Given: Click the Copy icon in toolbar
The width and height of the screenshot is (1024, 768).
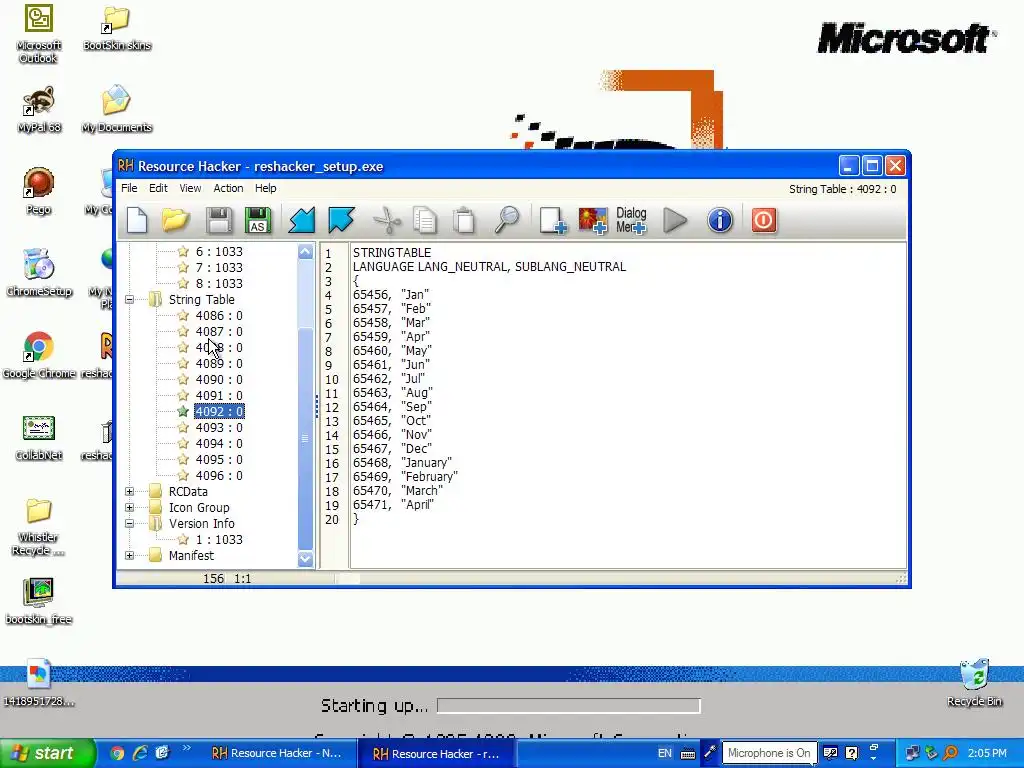Looking at the screenshot, I should coord(425,220).
